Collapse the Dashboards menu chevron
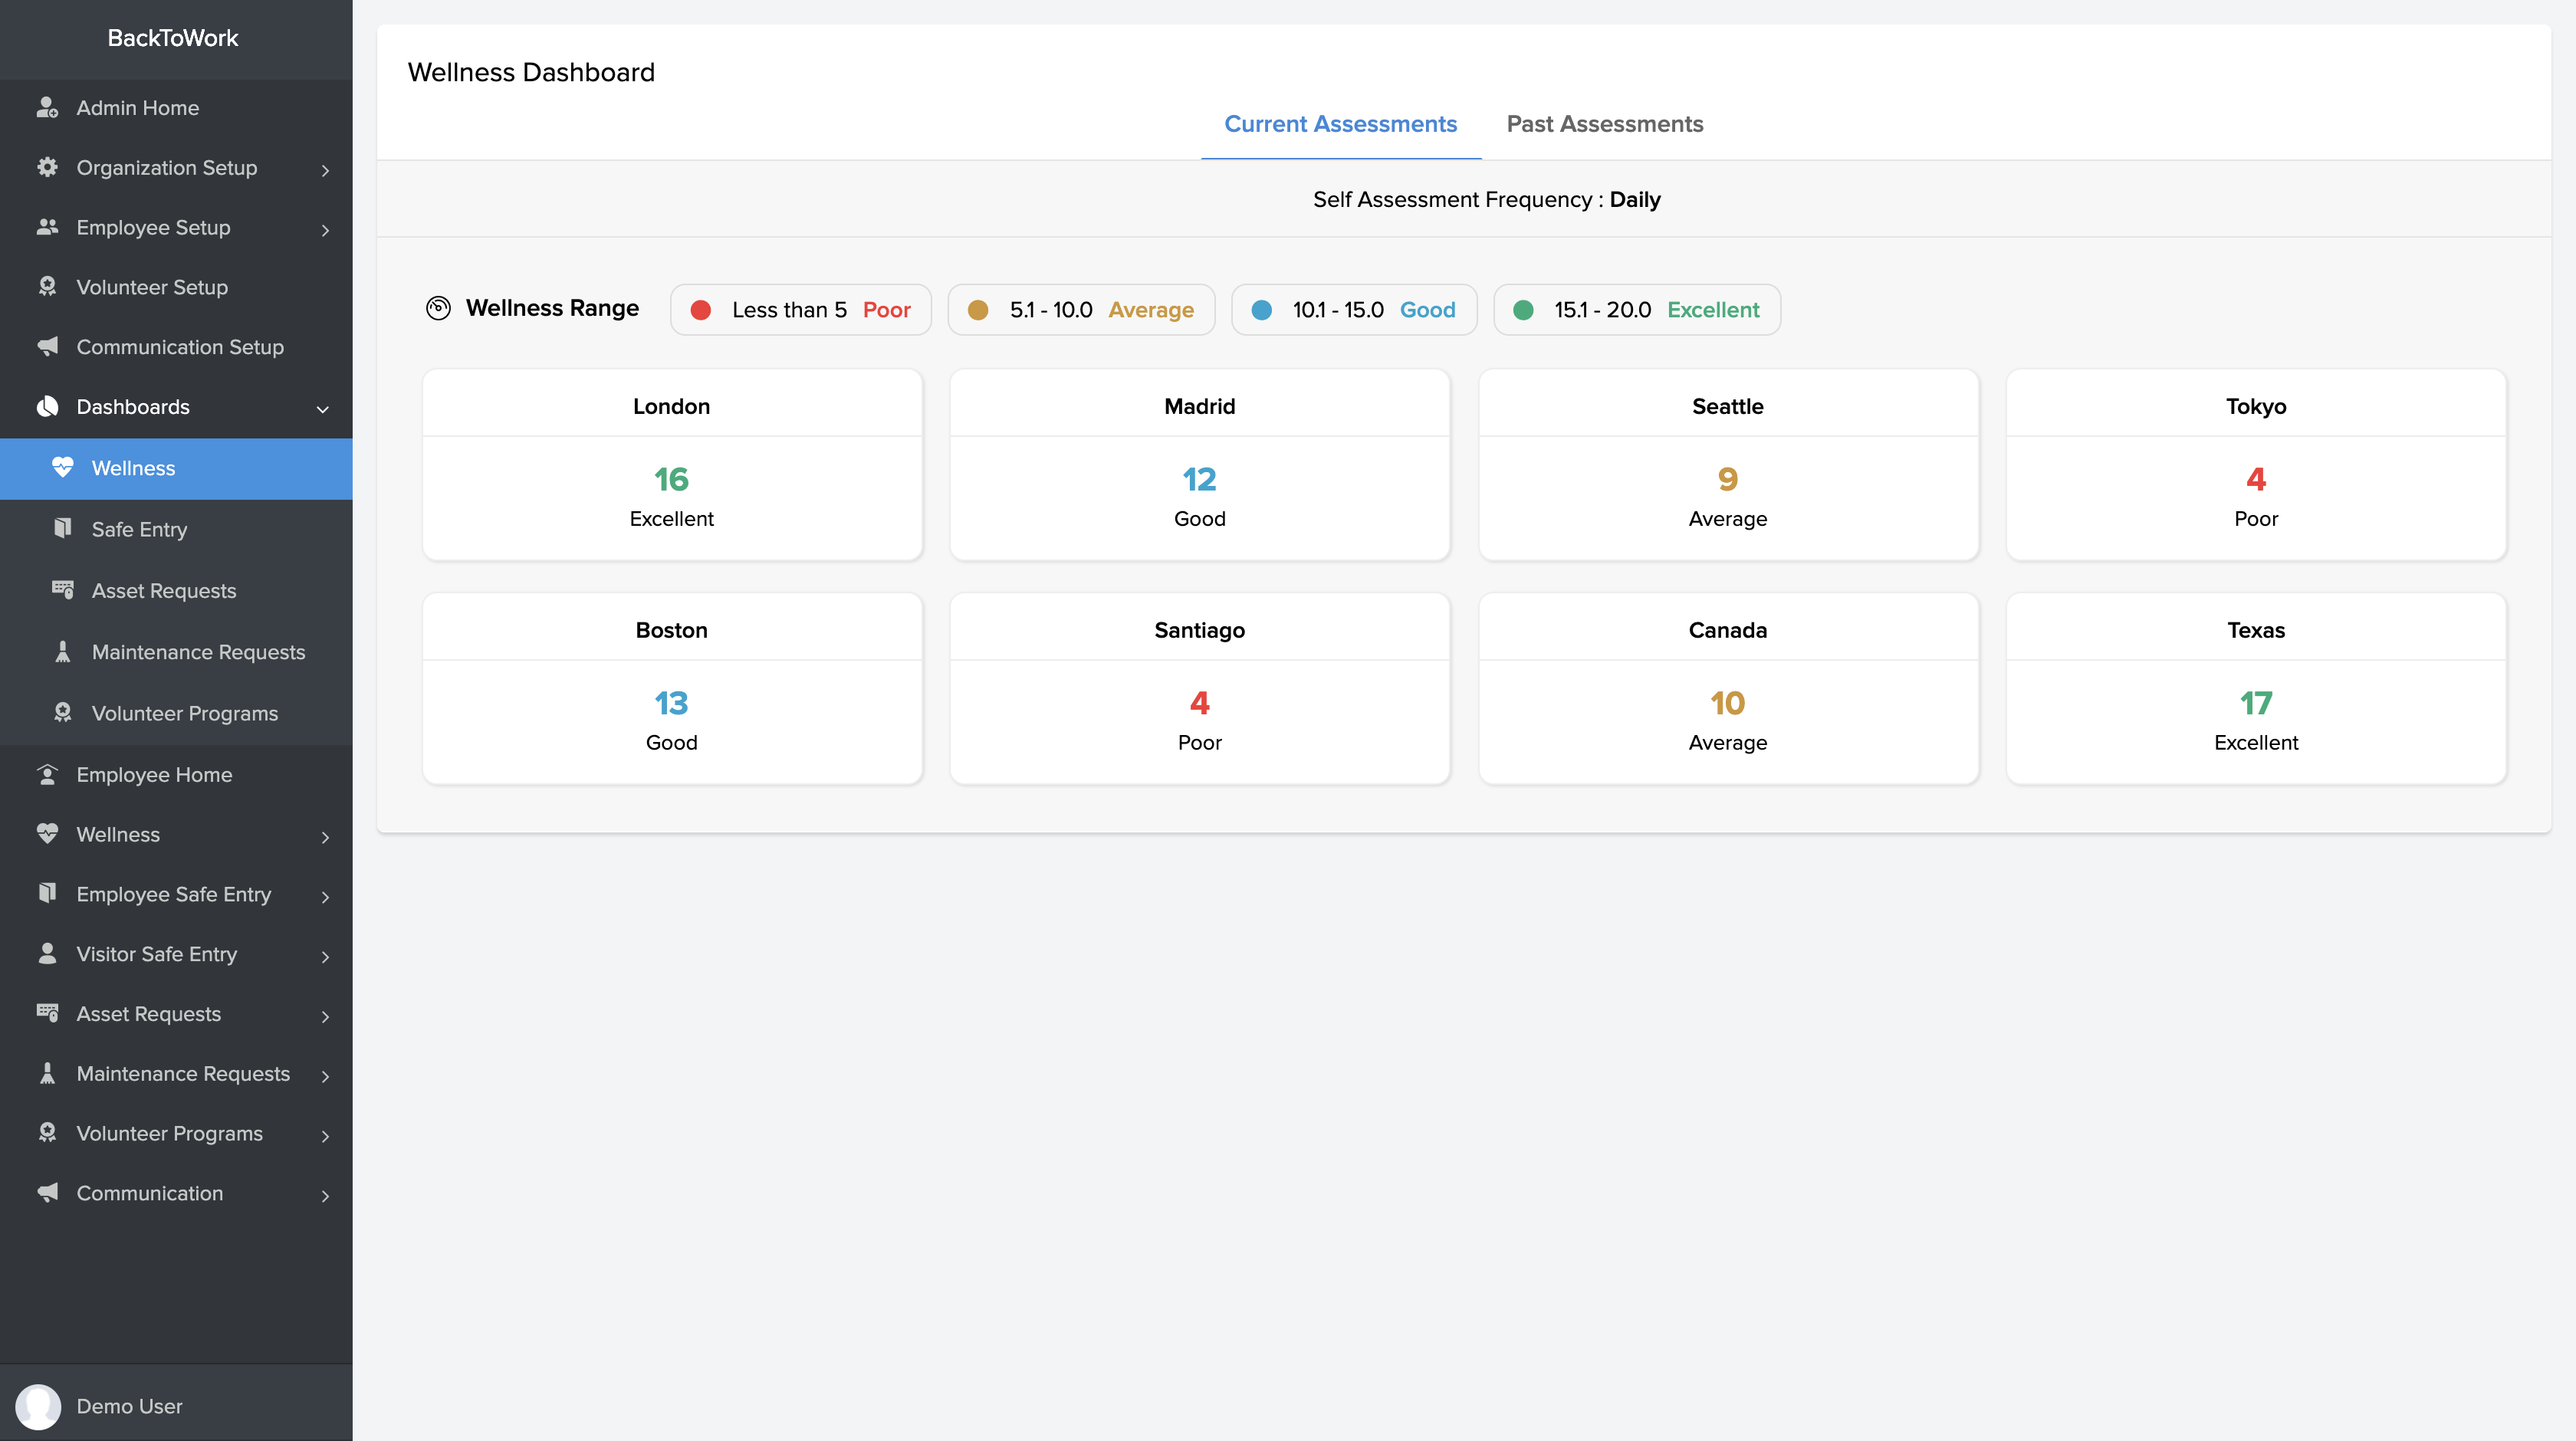This screenshot has height=1441, width=2576. (x=323, y=408)
